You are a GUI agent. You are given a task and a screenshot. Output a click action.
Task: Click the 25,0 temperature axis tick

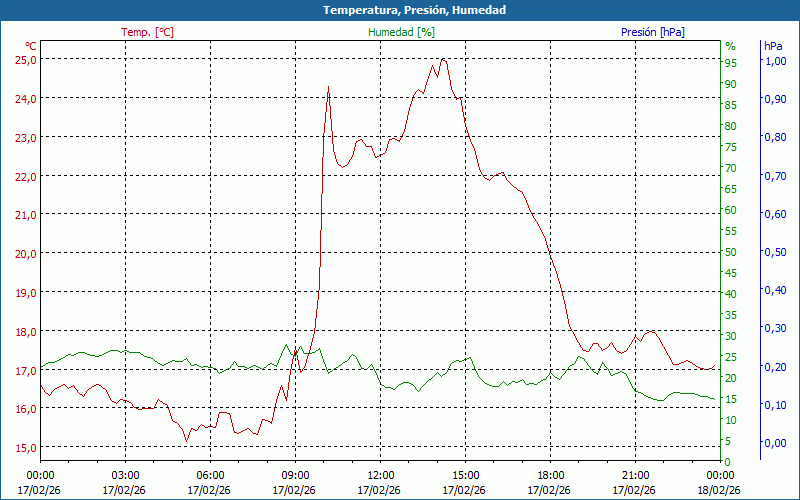point(26,59)
